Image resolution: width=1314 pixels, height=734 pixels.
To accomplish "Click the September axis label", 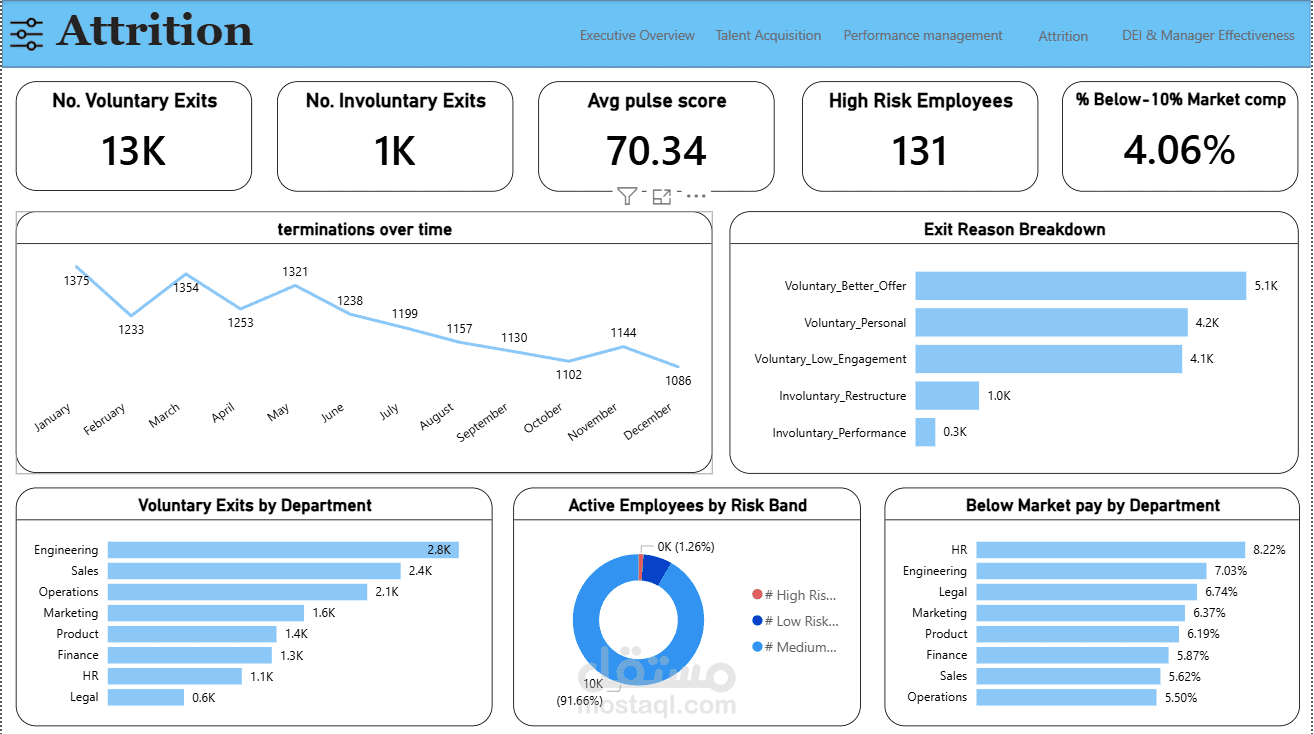I will 482,423.
